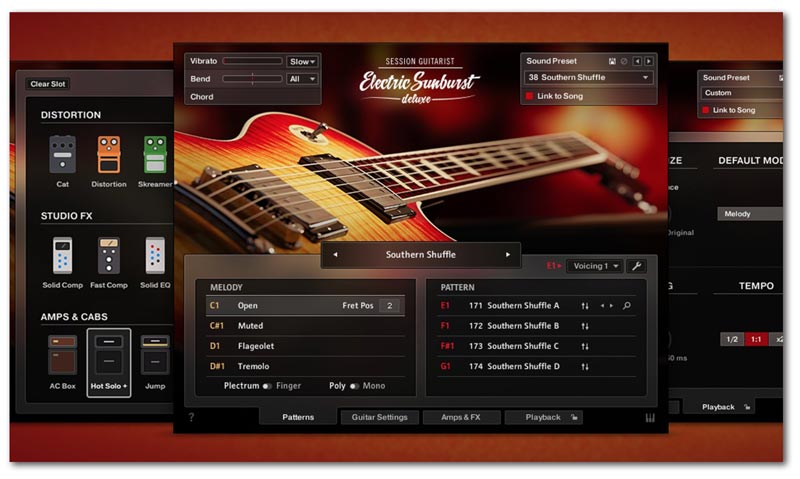Switch the Plectrum/Finger toggle
This screenshot has height=479, width=800.
click(x=267, y=386)
